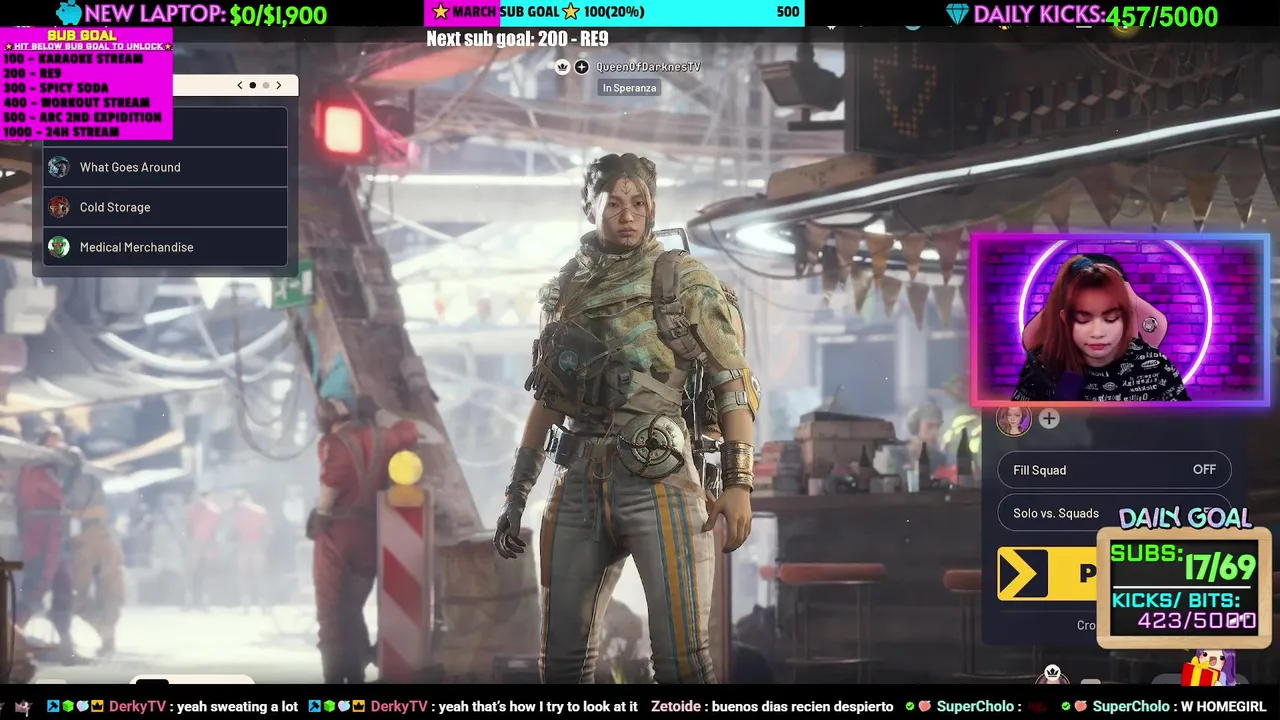Screen dimensions: 1280x720
Task: Click the '400 - WORKOUT STREAM' sub goal line
Action: 76,102
